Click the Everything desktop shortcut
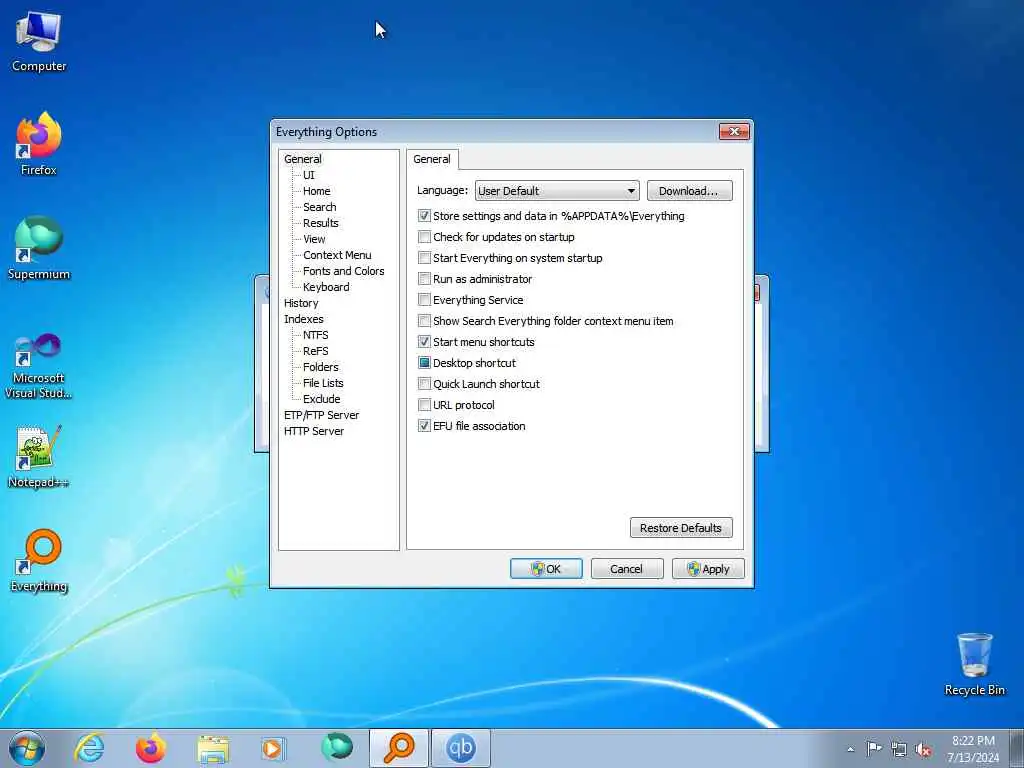Viewport: 1024px width, 768px height. (x=39, y=560)
